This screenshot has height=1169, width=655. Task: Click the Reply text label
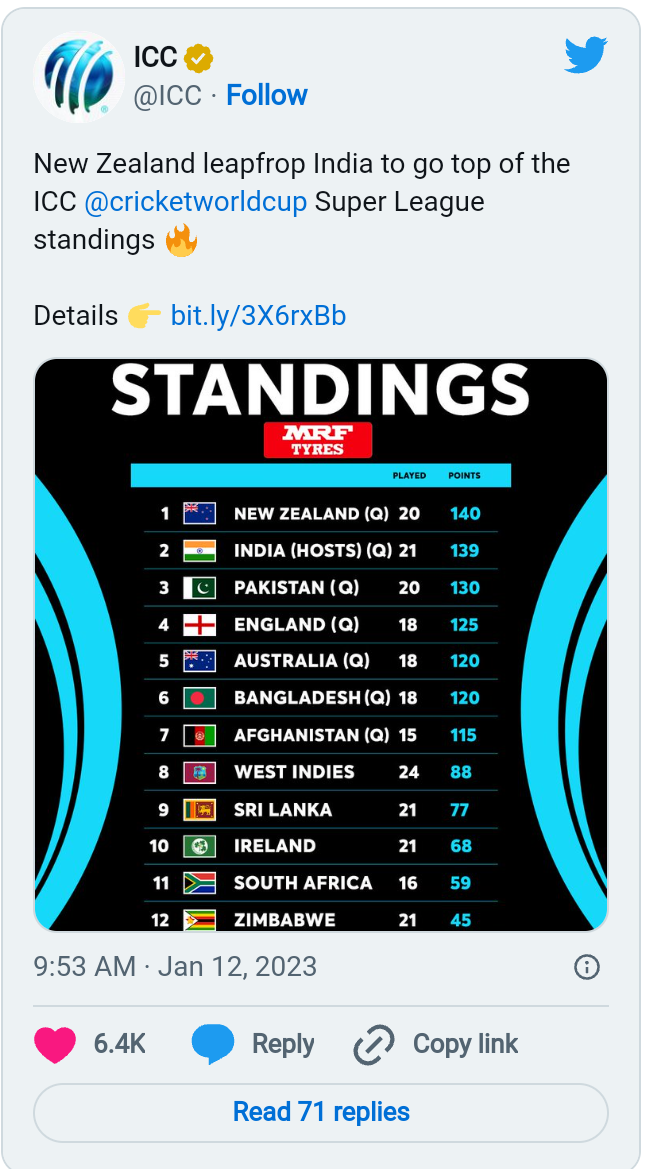click(x=283, y=1044)
